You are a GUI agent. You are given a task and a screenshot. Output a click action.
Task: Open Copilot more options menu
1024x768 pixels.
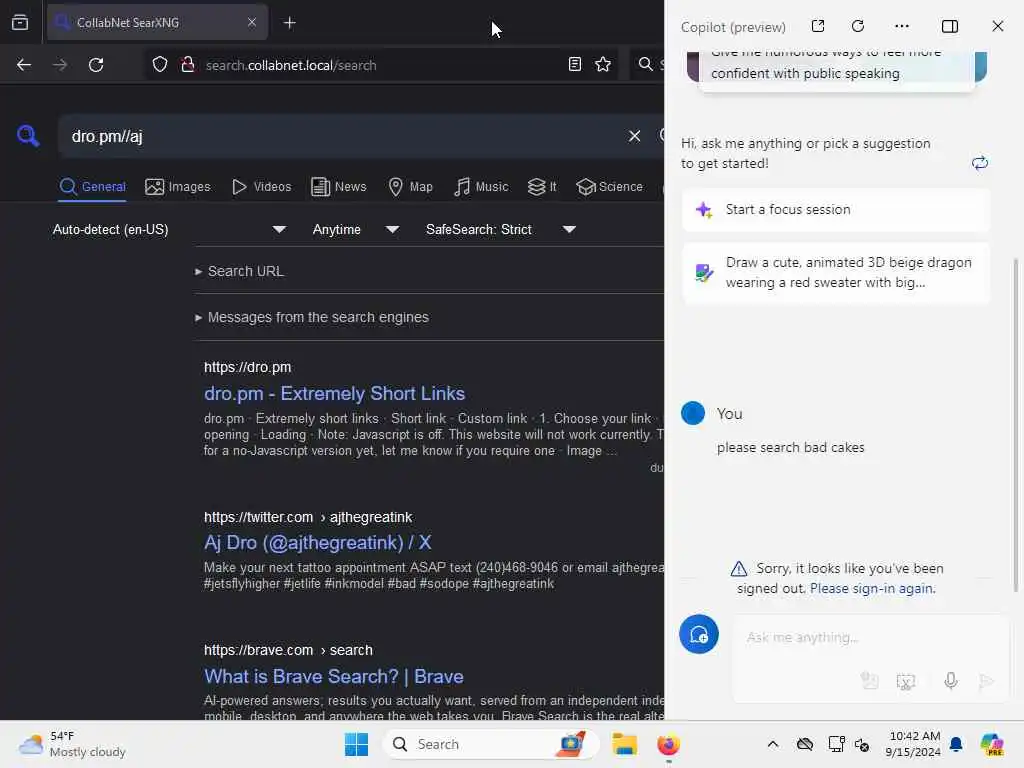902,26
